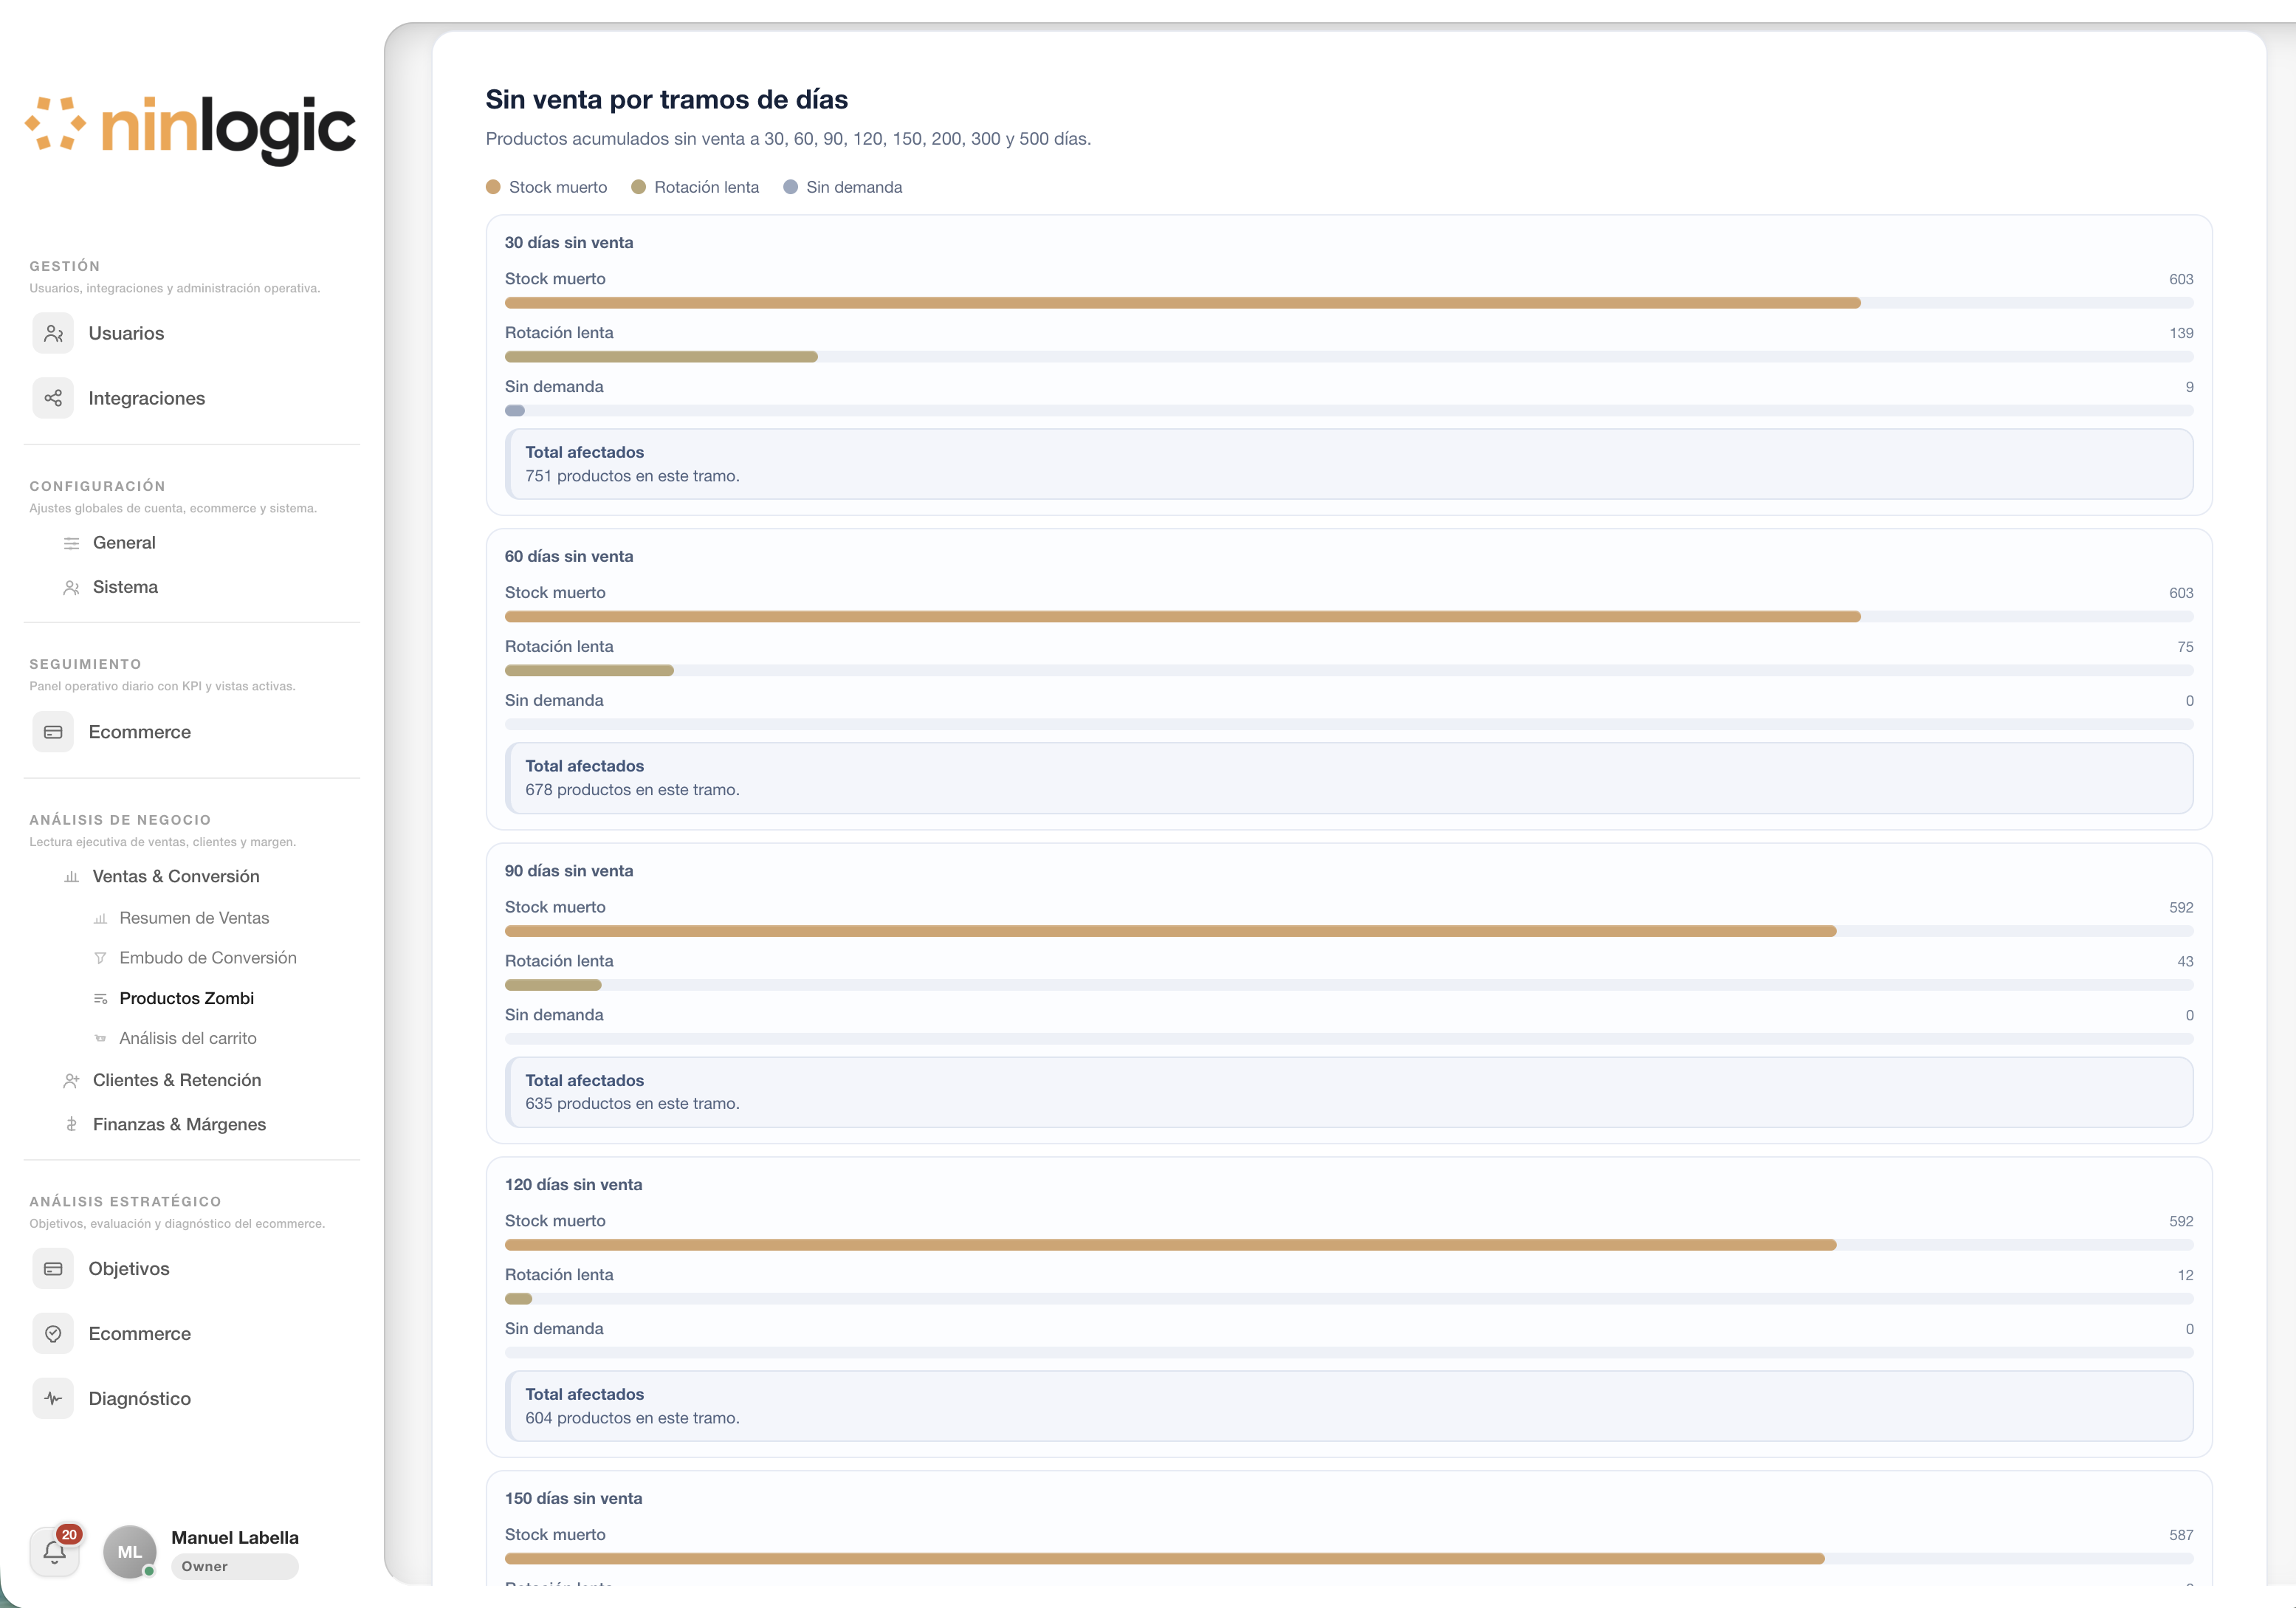Click Stock muerto bar in 120 días card
The width and height of the screenshot is (2296, 1608).
[1171, 1245]
